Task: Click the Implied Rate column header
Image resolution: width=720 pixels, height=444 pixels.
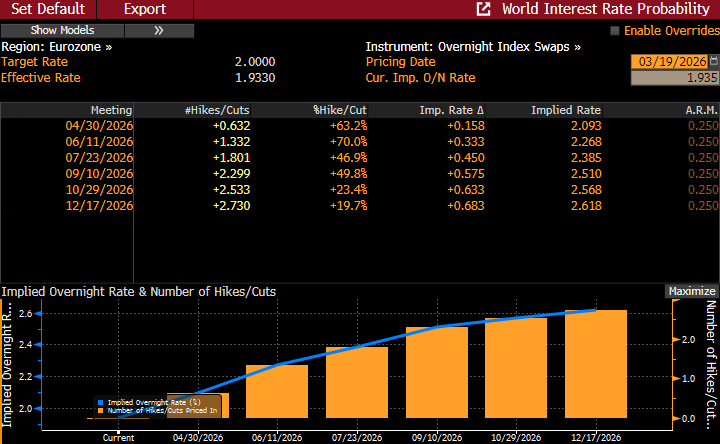Action: click(565, 109)
